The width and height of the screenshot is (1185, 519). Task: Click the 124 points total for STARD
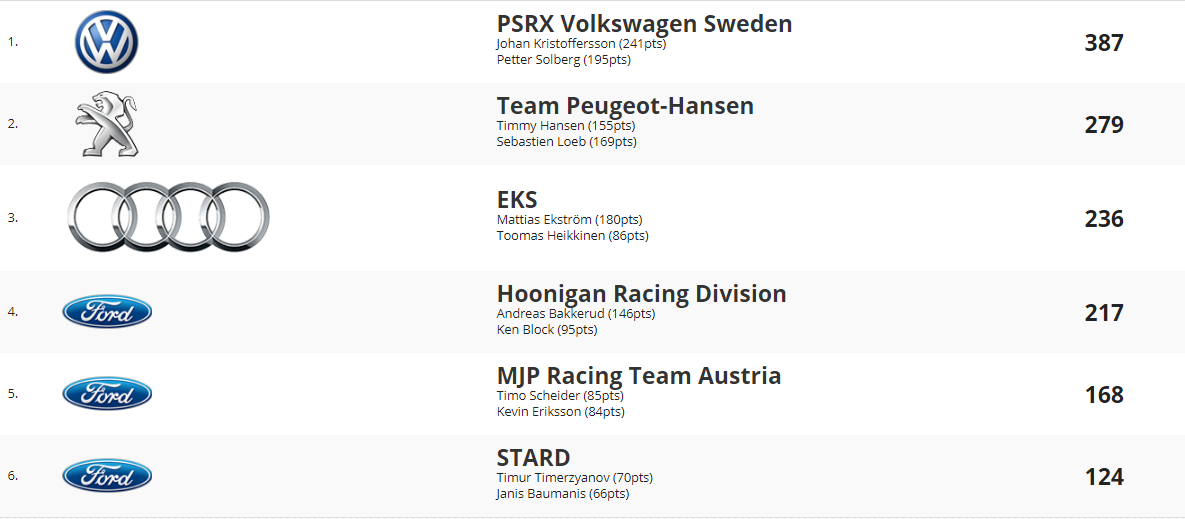pyautogui.click(x=1104, y=477)
